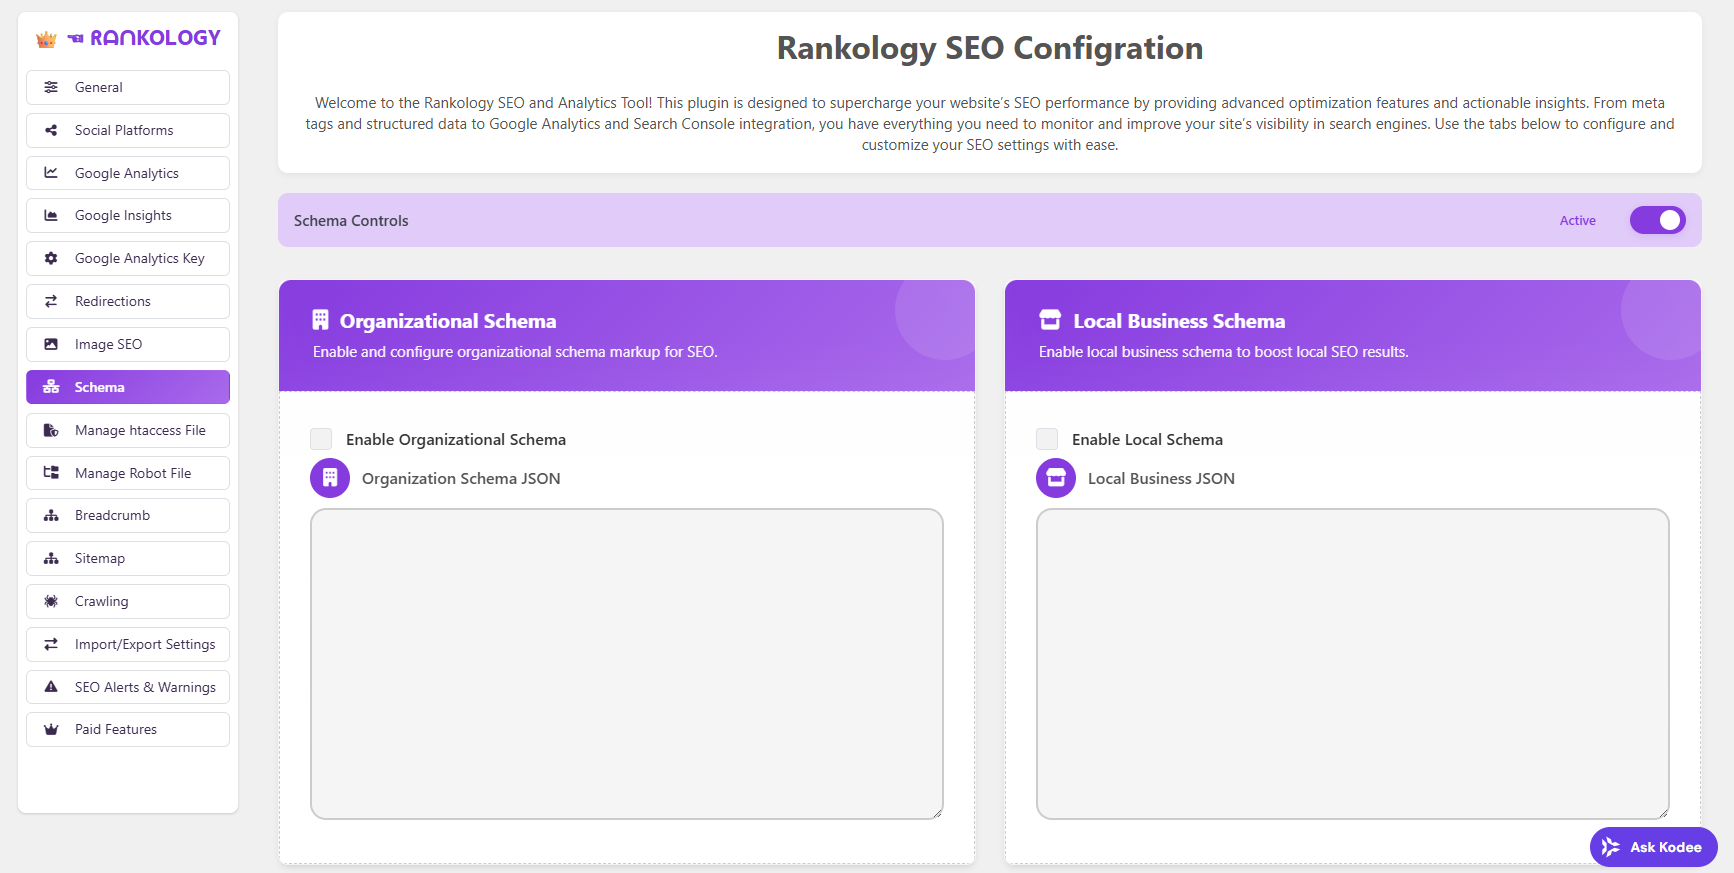
Task: Click the gear icon next to Google Analytics Key
Action: pos(51,258)
